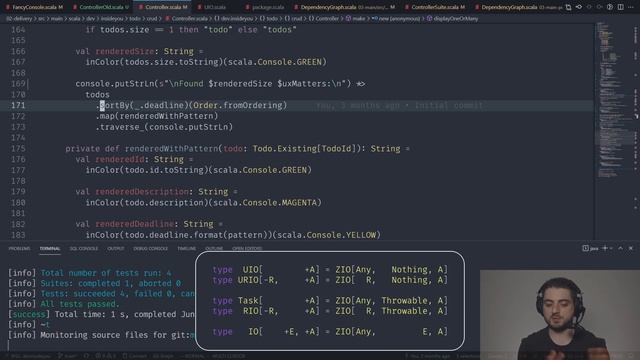Select the TERMINAL panel tab
The height and width of the screenshot is (360, 640).
coord(50,248)
